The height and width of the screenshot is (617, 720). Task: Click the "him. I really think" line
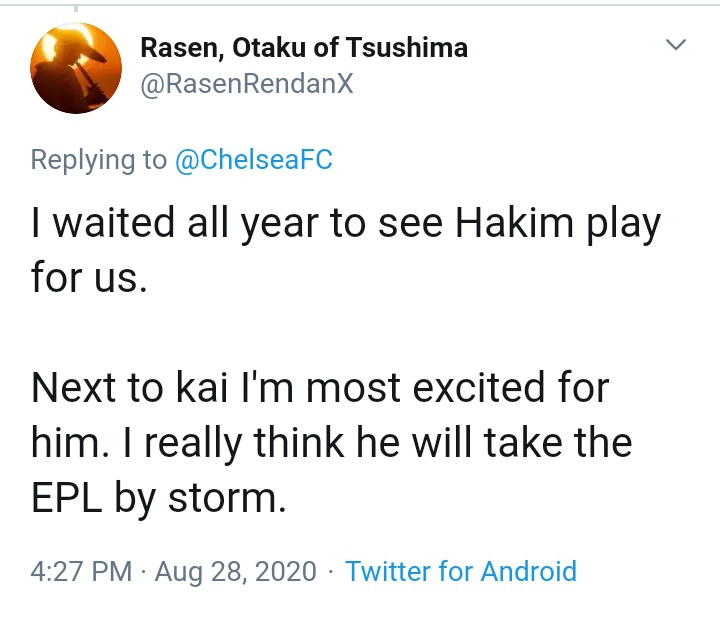[331, 442]
